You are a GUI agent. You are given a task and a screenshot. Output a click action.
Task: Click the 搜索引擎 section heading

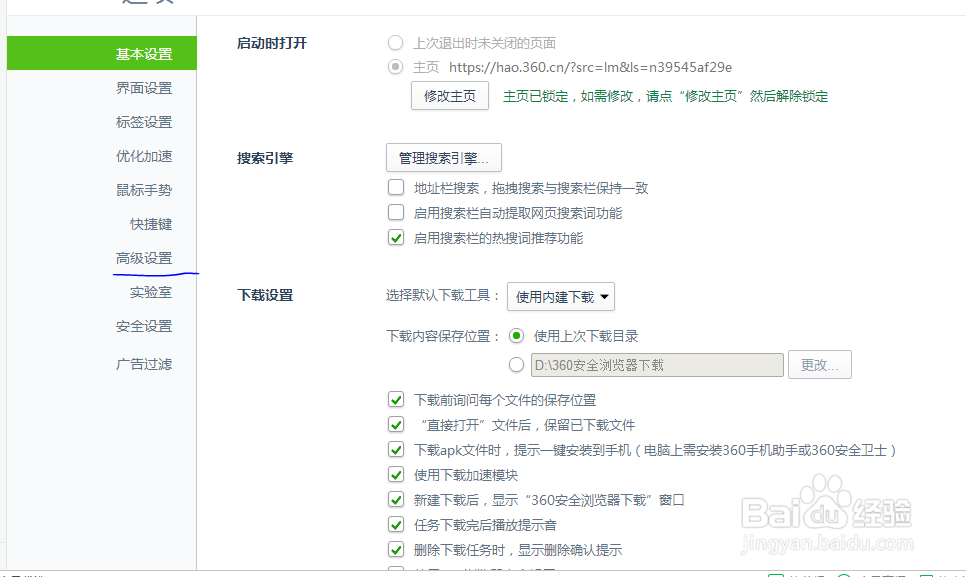(x=265, y=158)
